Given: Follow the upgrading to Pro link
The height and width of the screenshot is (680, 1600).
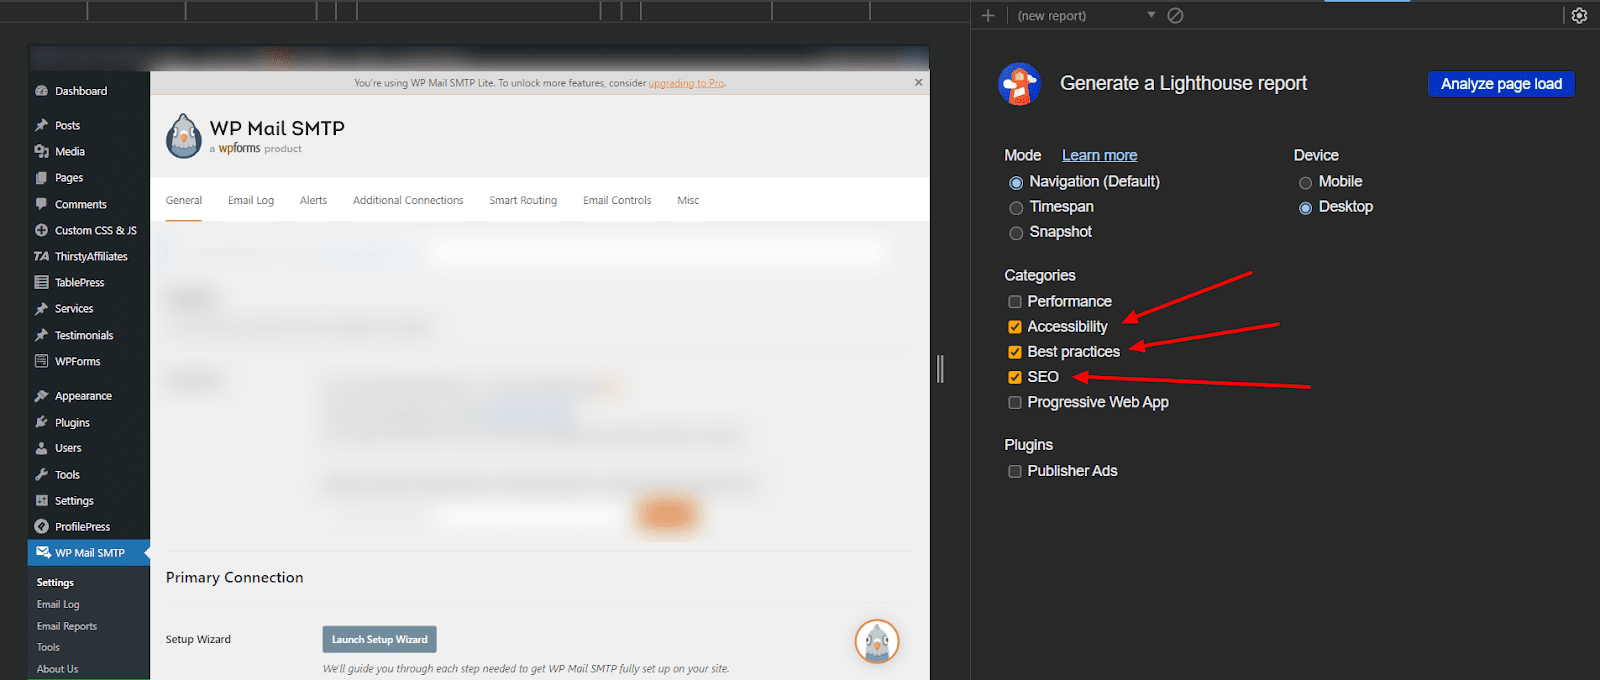Looking at the screenshot, I should (687, 83).
